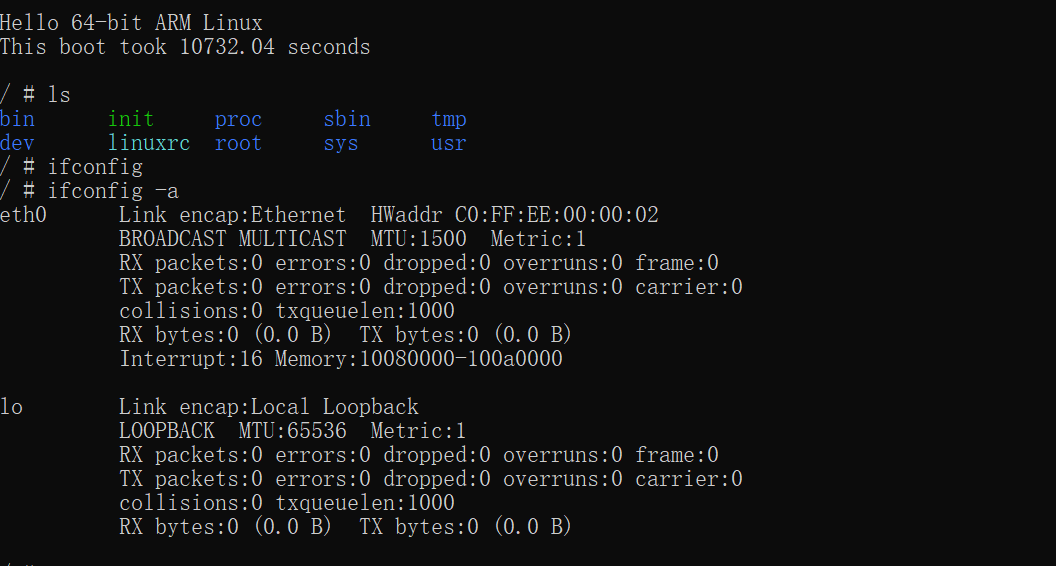Click the eth0 interface label
Screen dimensions: 1056x566
click(x=23, y=215)
